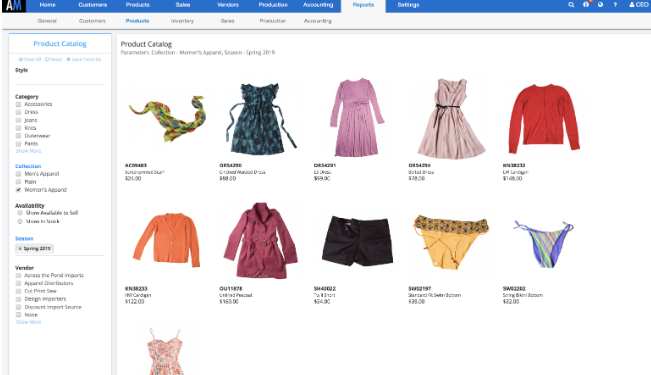This screenshot has width=651, height=375.
Task: Click the $160.00 price under OU11878
Action: [x=229, y=302]
